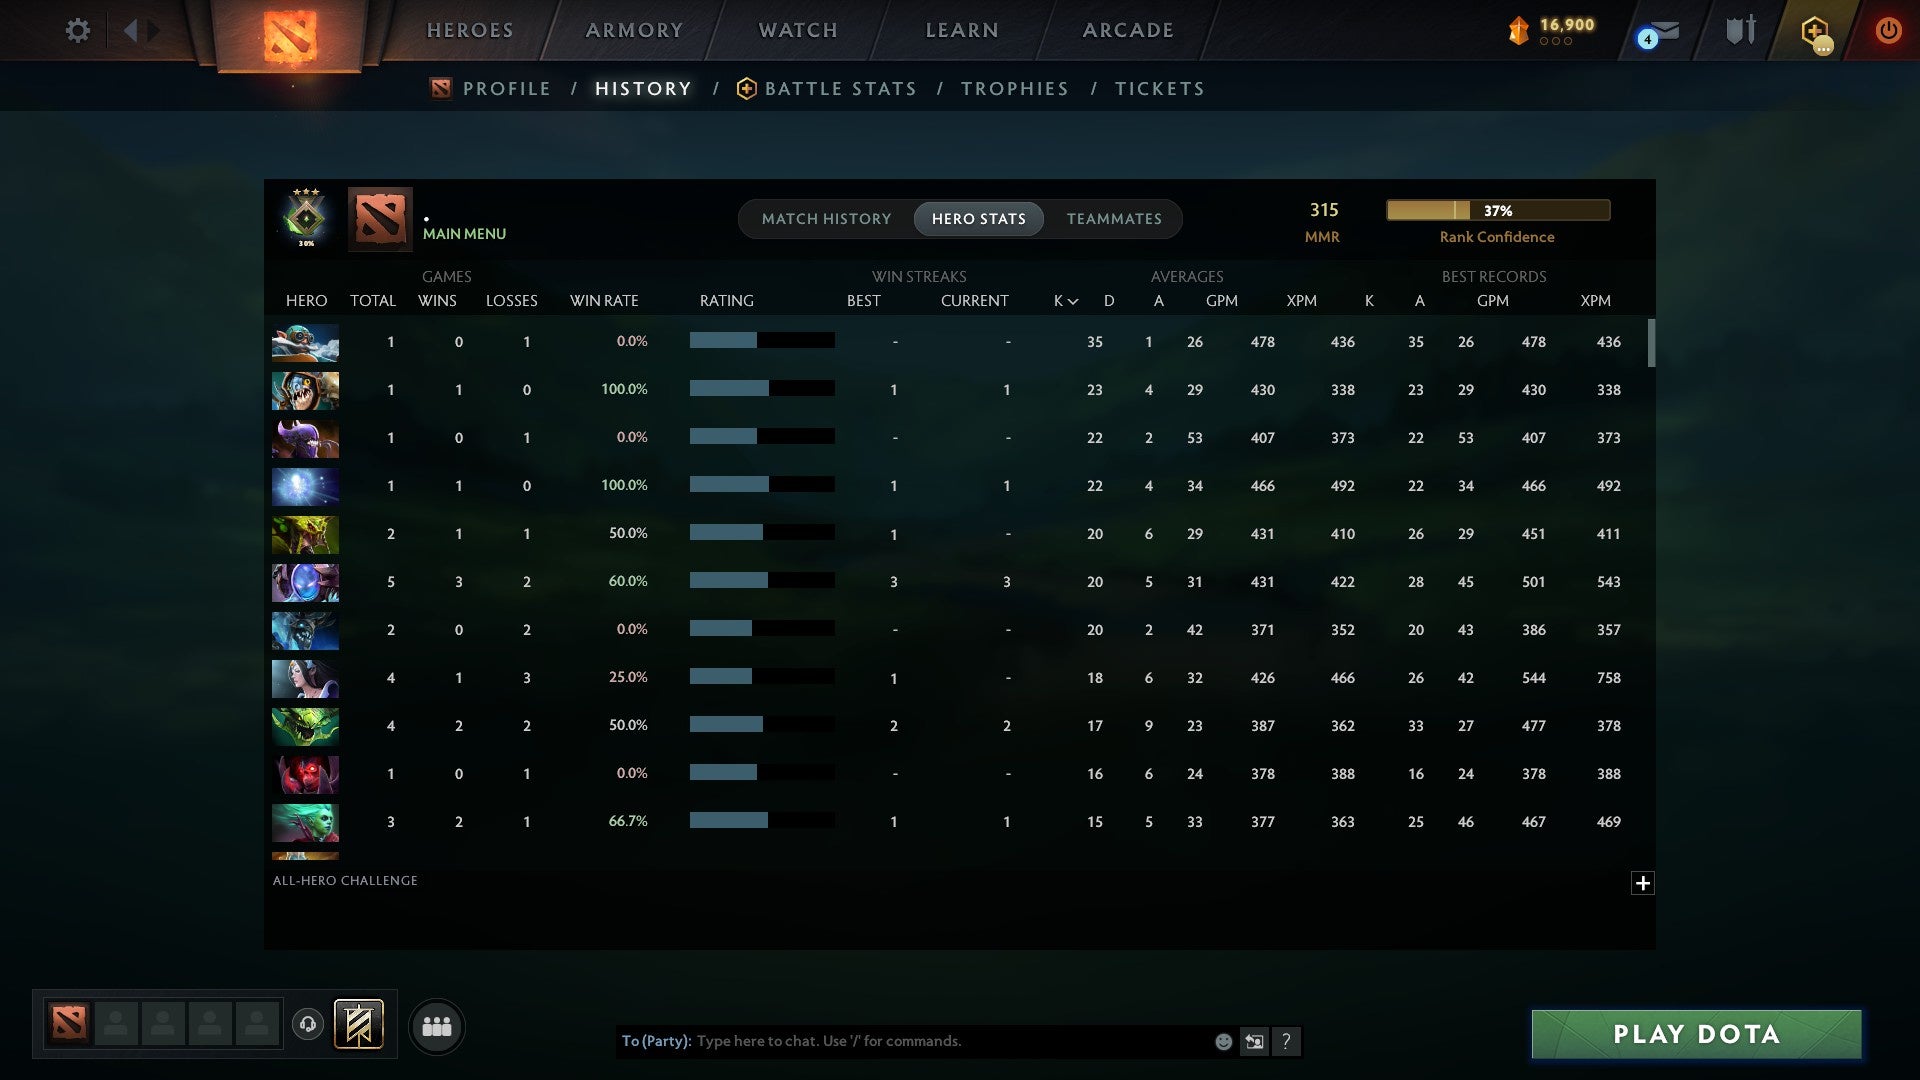
Task: Click the rank medal icon
Action: [x=306, y=217]
